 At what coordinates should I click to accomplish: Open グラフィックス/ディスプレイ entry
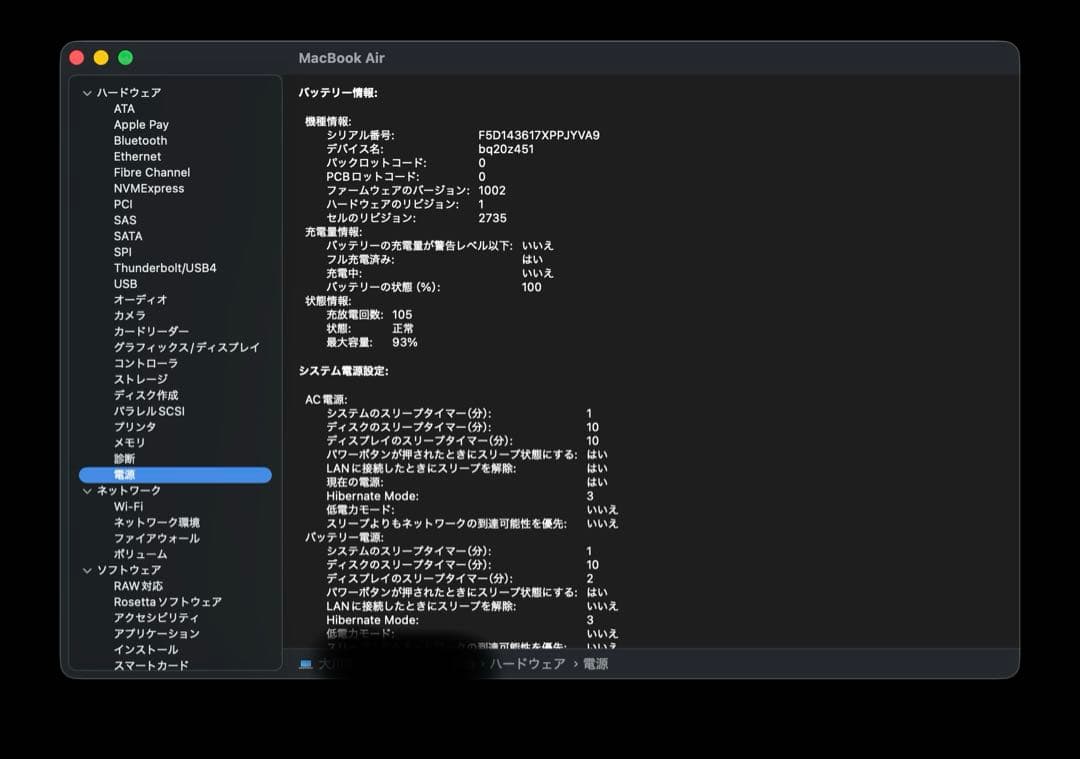(x=187, y=347)
